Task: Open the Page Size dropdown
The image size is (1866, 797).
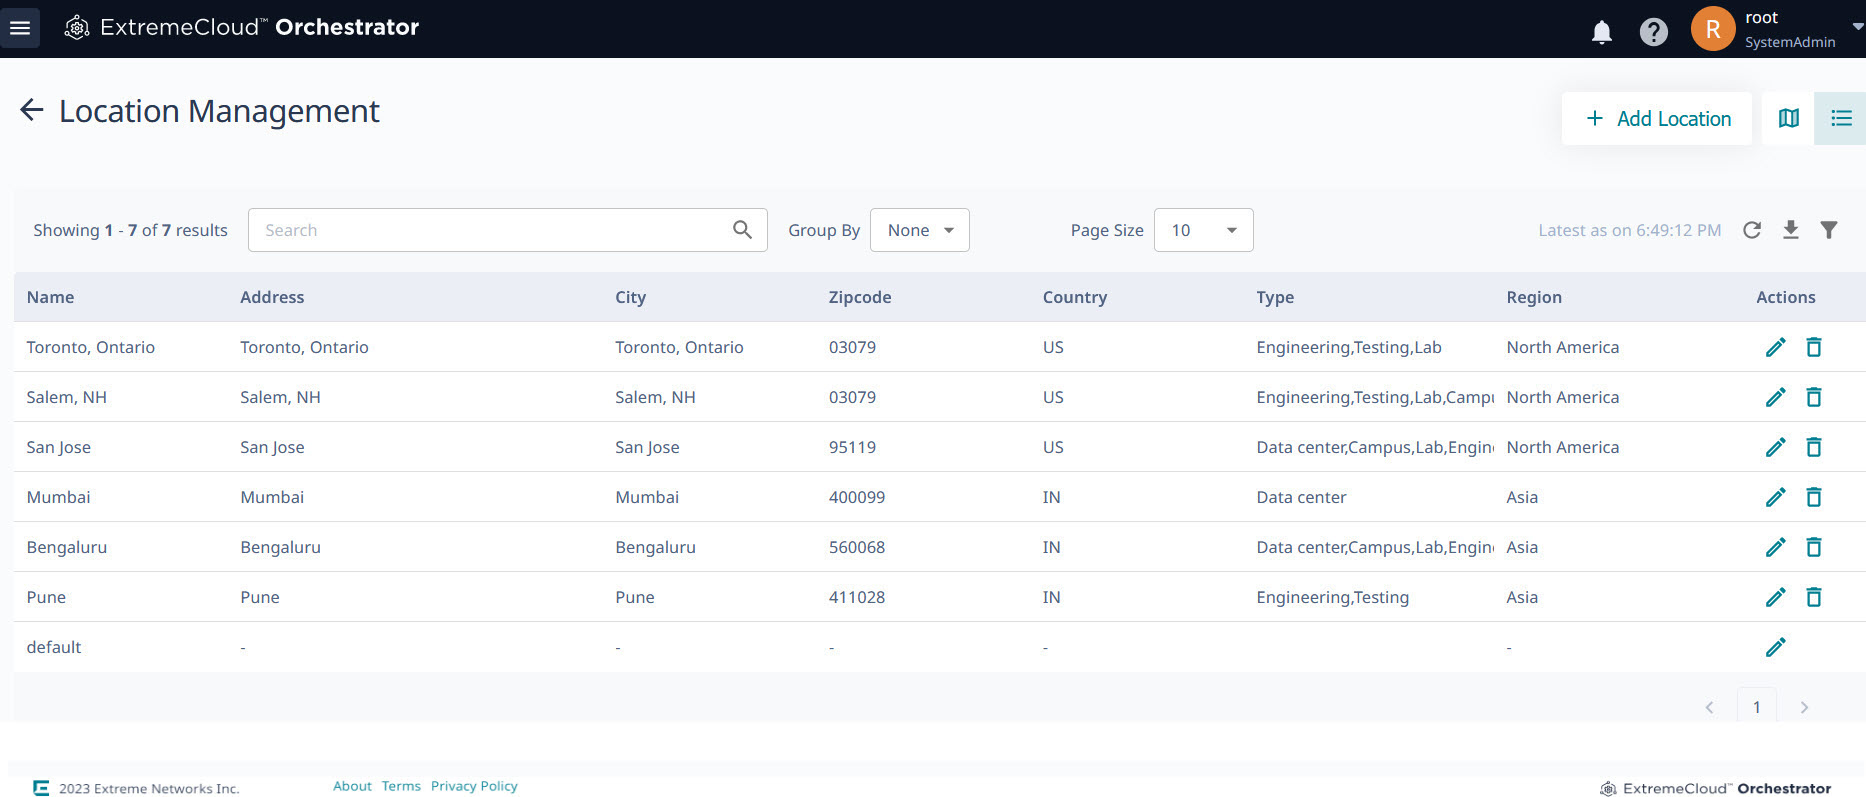Action: click(1204, 230)
